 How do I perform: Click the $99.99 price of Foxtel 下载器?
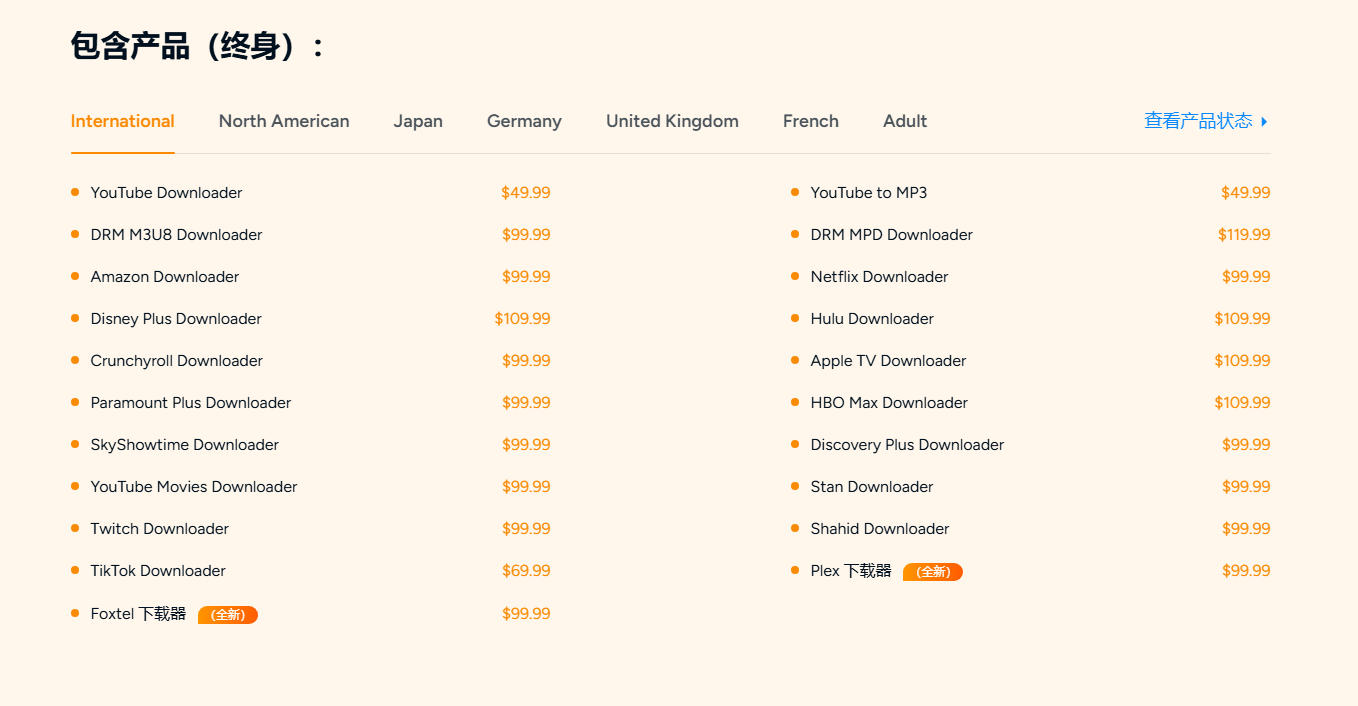click(526, 614)
